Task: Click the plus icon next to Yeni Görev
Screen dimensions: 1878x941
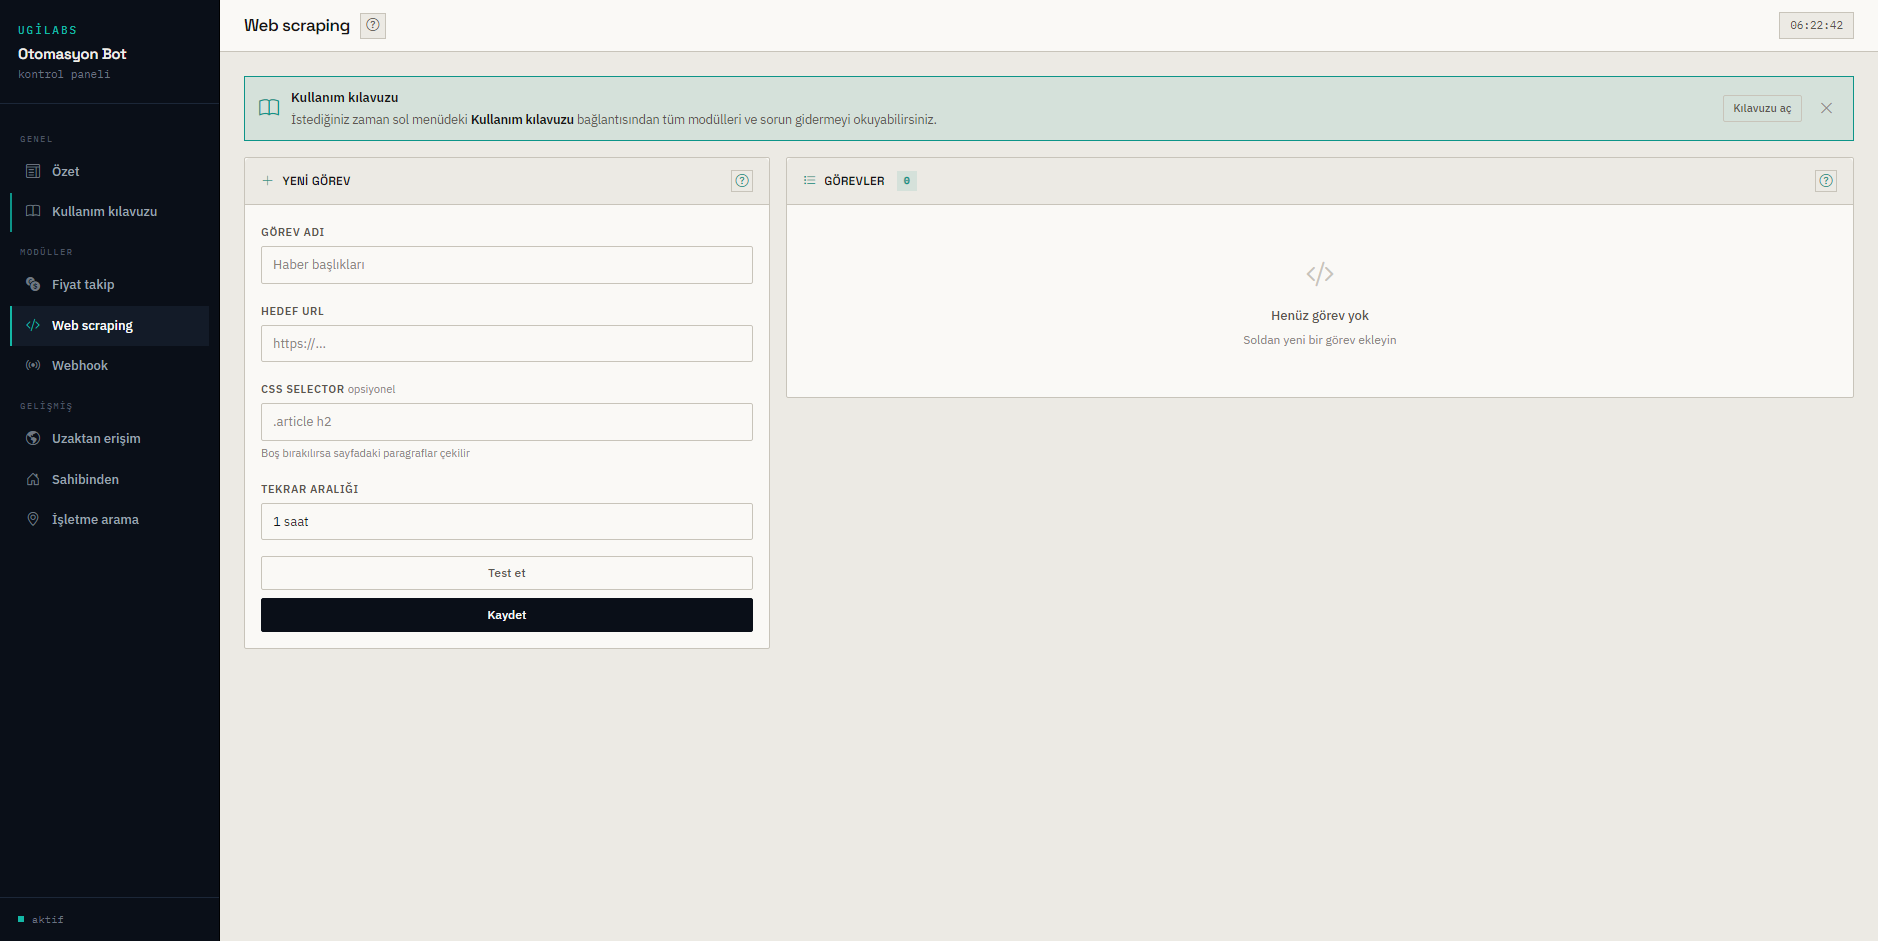Action: click(267, 181)
